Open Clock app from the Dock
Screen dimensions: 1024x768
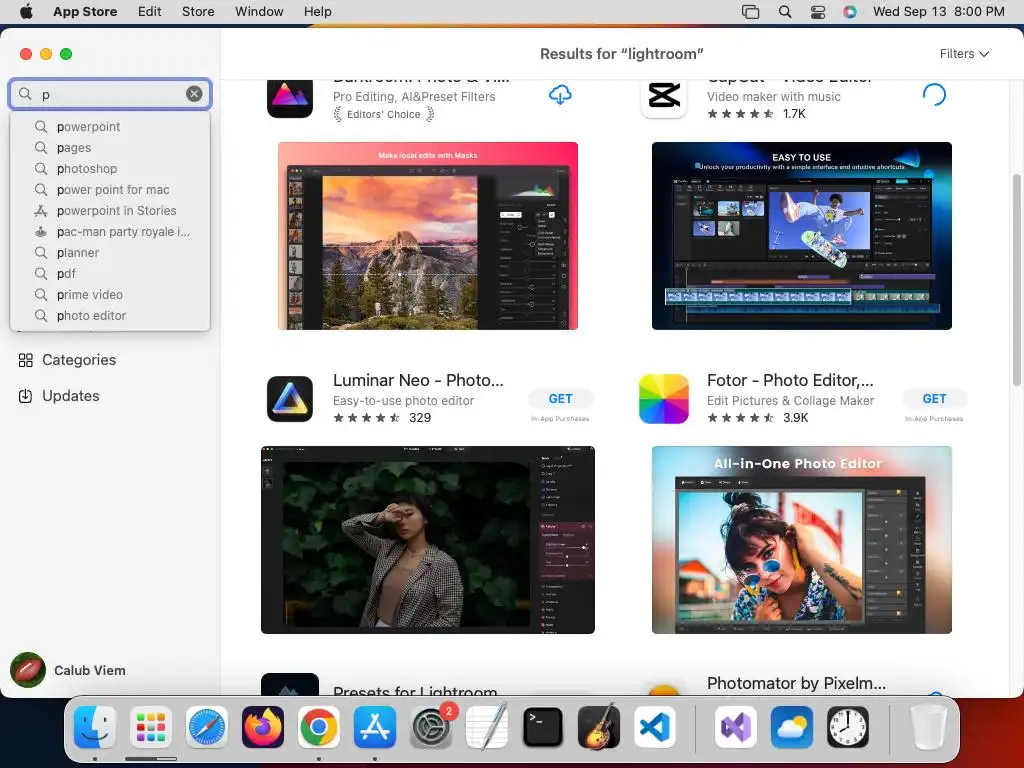point(848,727)
